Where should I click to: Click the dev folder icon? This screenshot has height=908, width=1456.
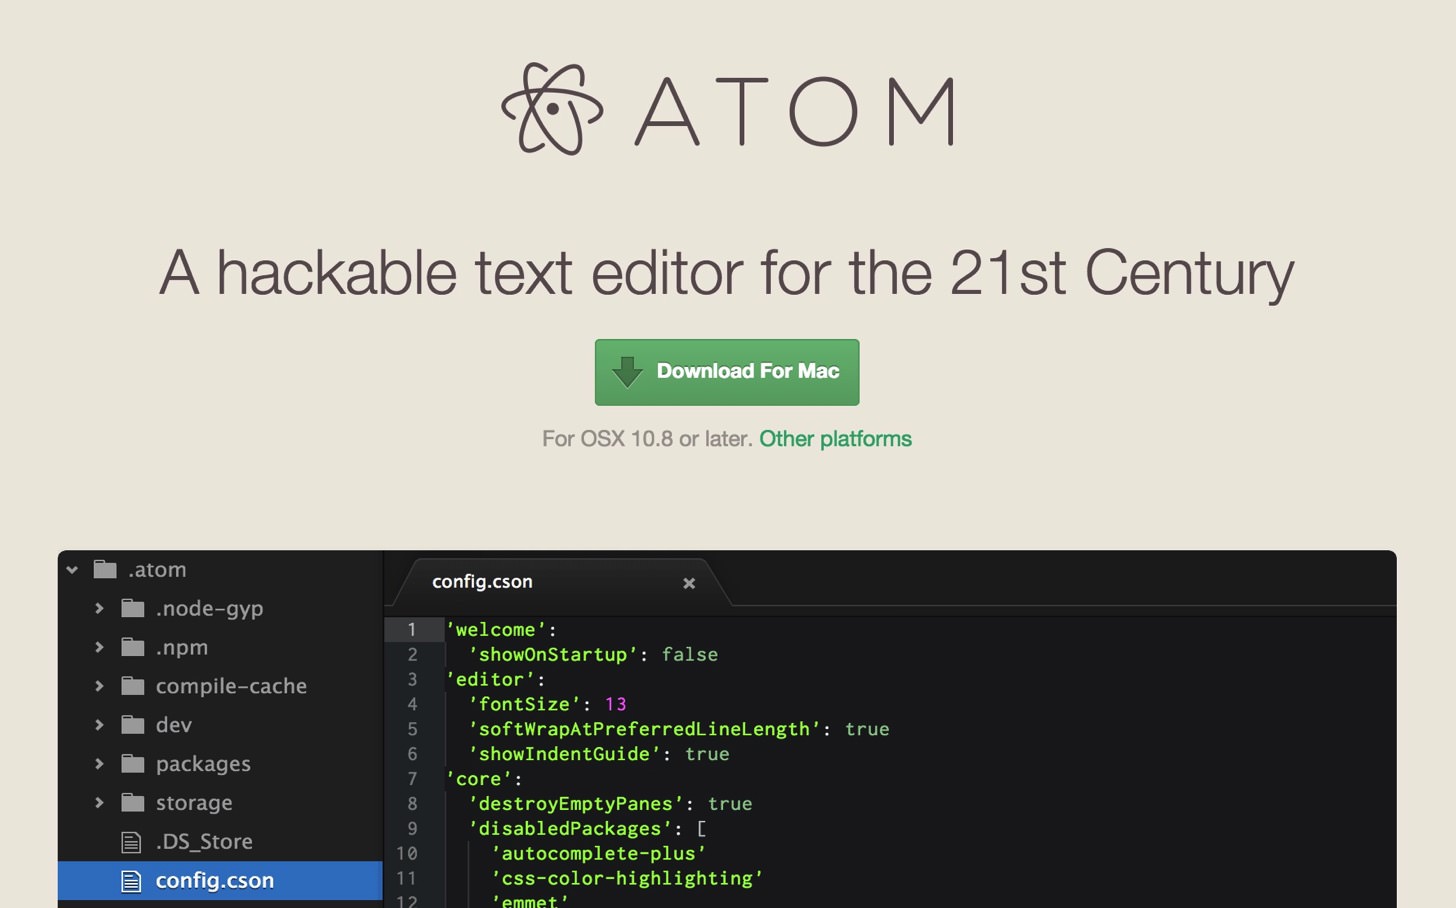133,725
